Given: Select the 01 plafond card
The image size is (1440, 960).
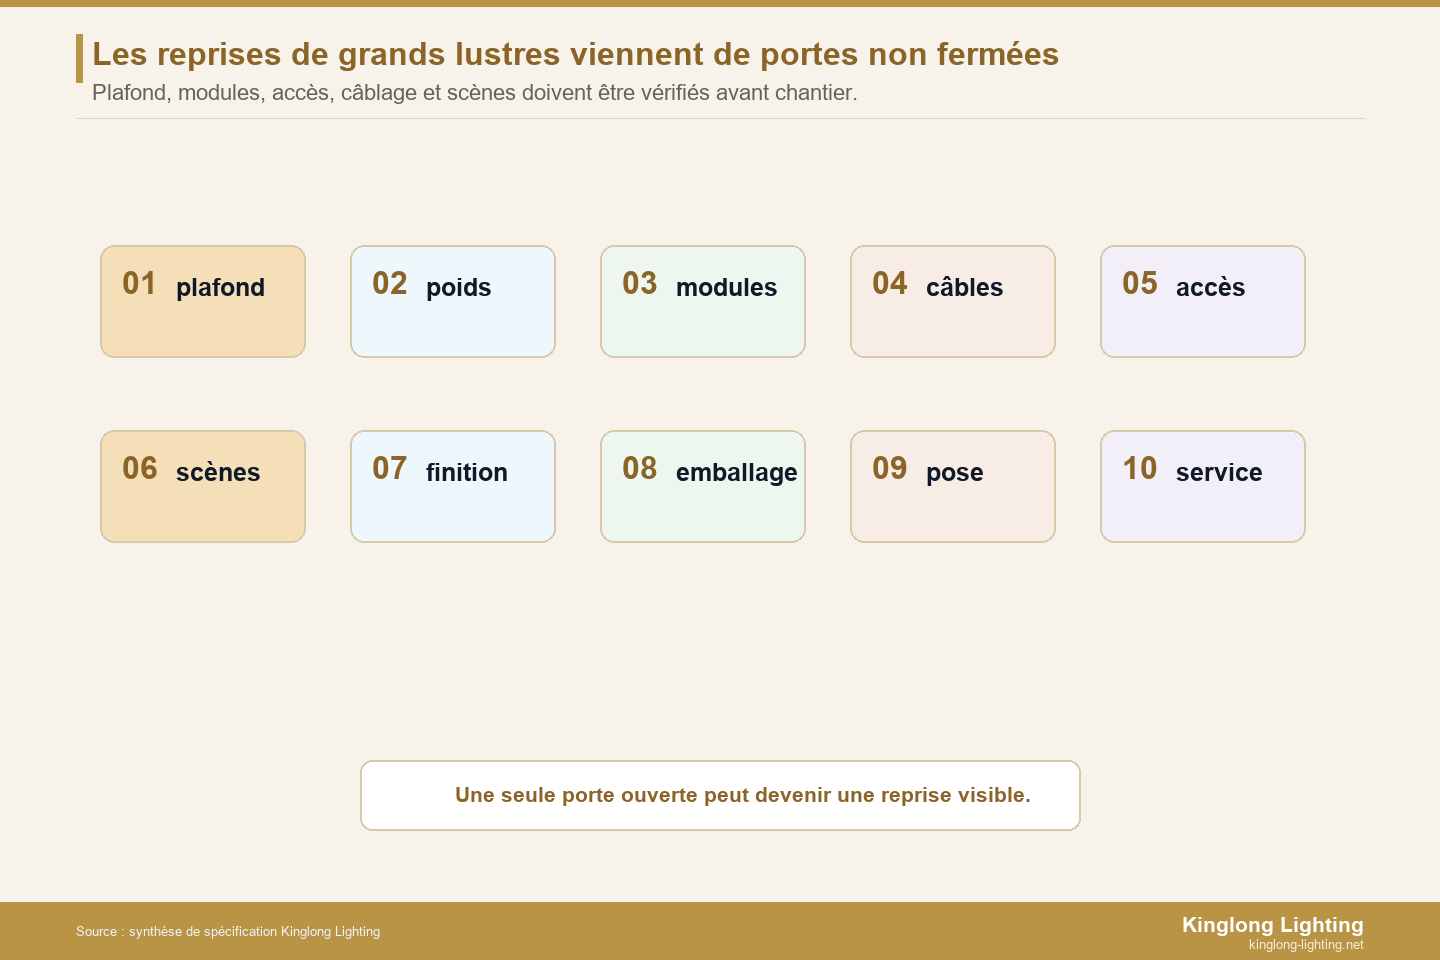Looking at the screenshot, I should (203, 301).
